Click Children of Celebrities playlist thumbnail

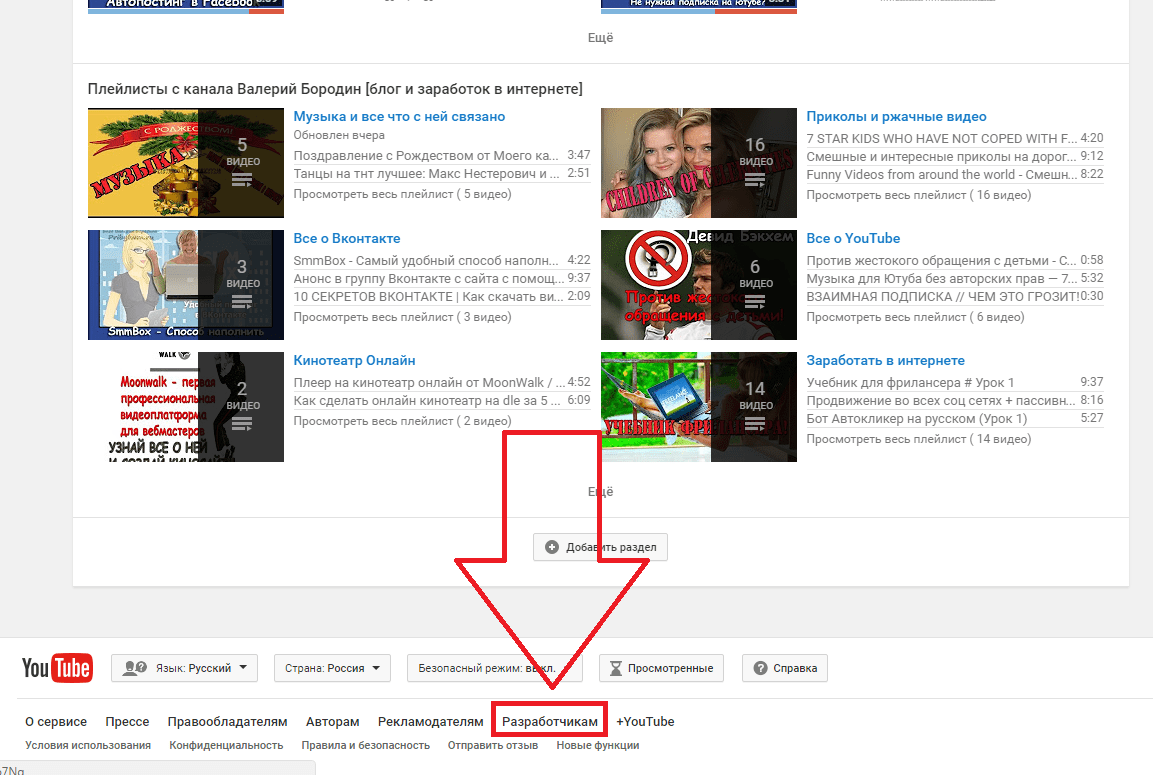click(699, 162)
